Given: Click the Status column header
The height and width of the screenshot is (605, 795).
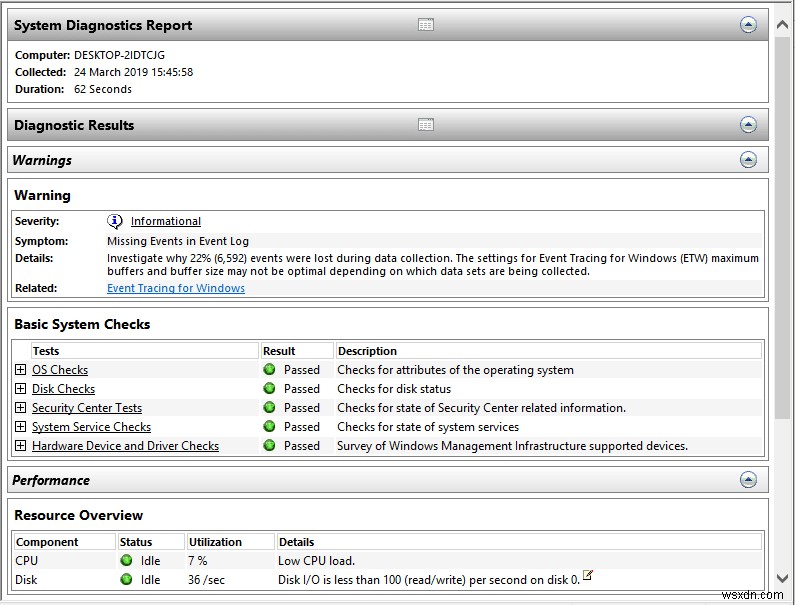Looking at the screenshot, I should [151, 542].
